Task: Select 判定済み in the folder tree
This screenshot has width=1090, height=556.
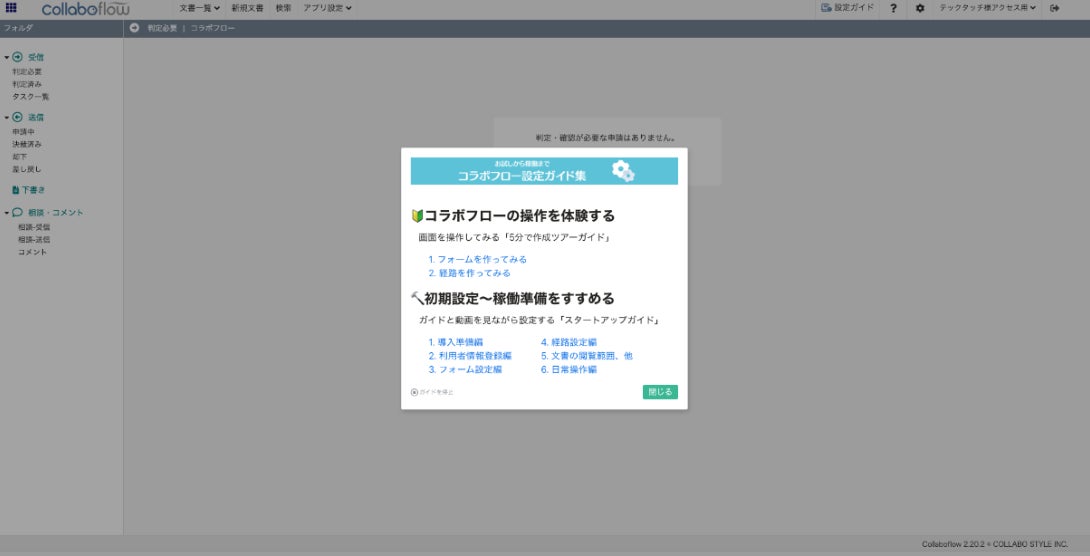Action: tap(27, 84)
